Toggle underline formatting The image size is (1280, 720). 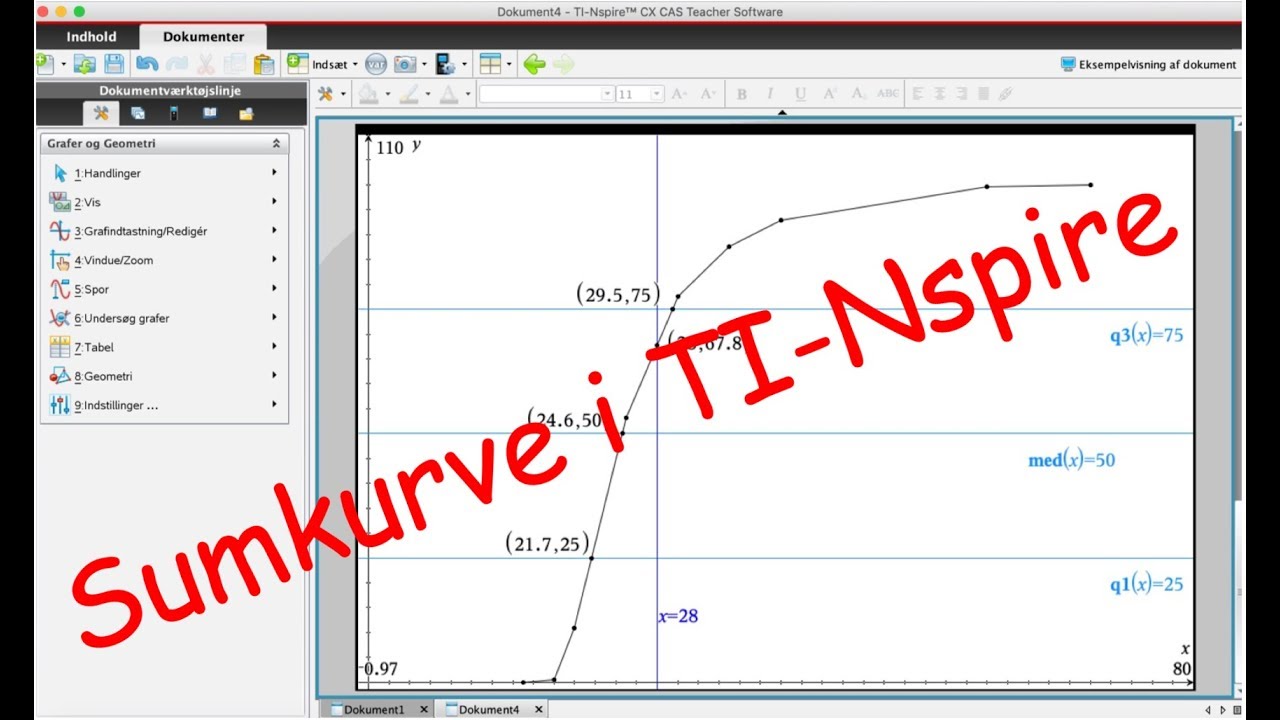[x=800, y=93]
